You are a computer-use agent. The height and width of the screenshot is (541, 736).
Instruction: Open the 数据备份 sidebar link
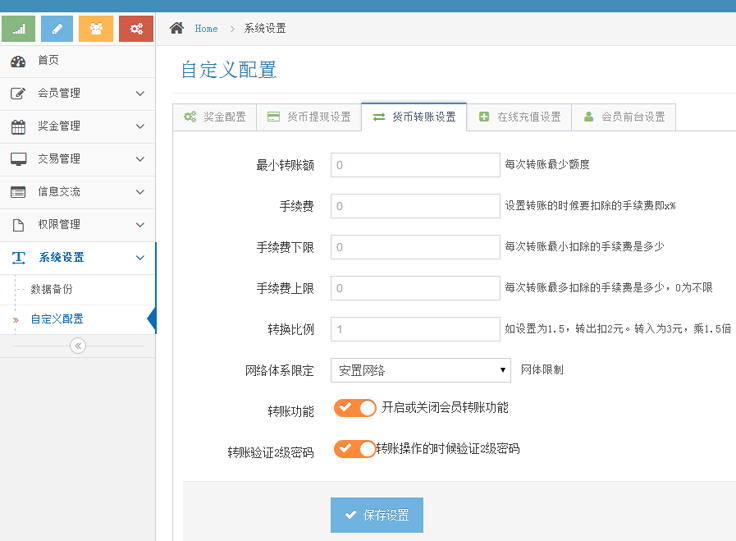(x=51, y=289)
